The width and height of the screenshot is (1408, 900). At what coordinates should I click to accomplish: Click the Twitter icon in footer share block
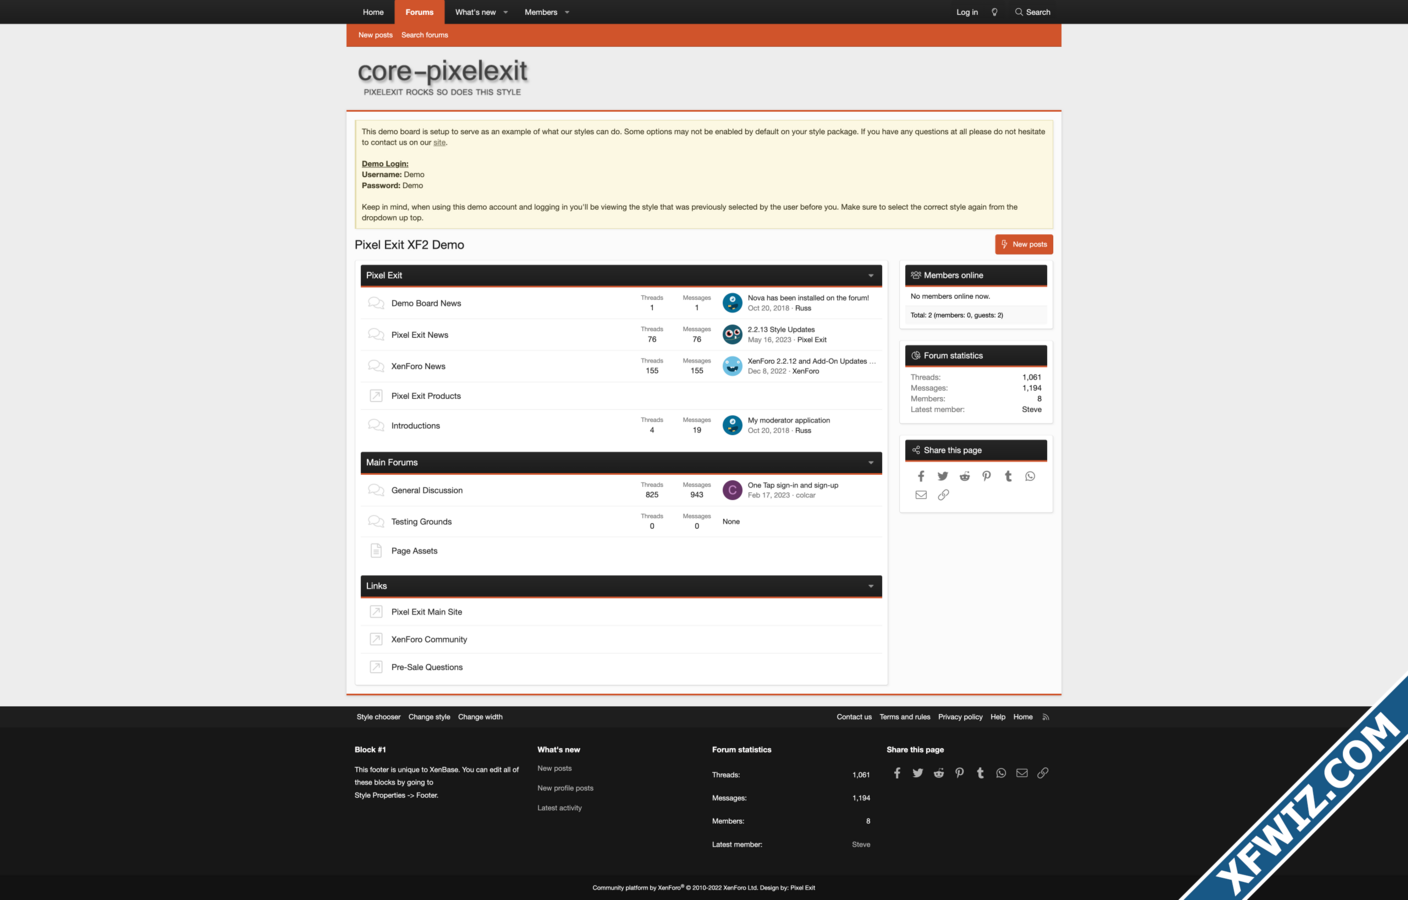tap(918, 773)
